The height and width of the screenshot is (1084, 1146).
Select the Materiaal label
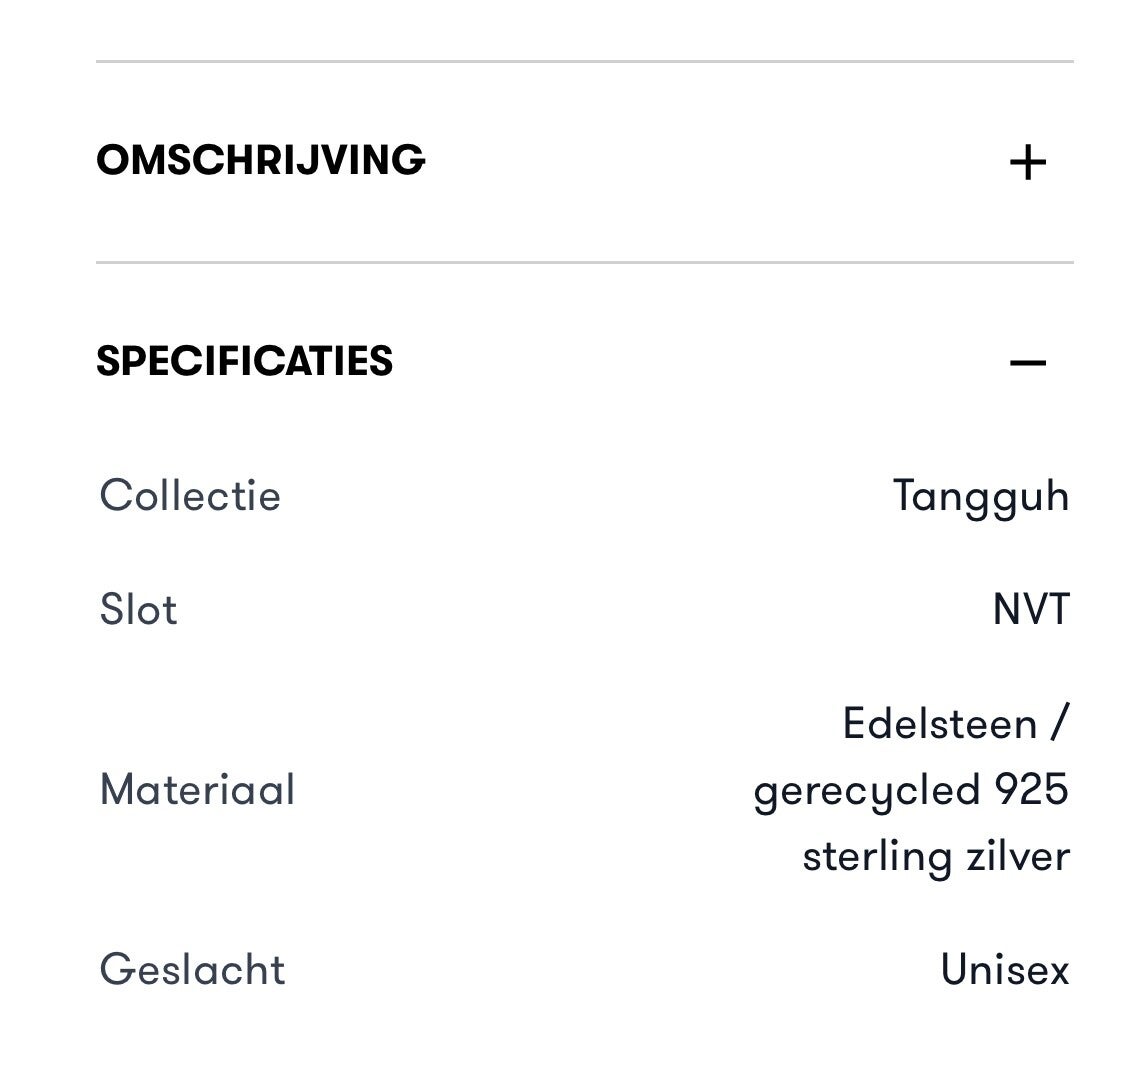[198, 790]
